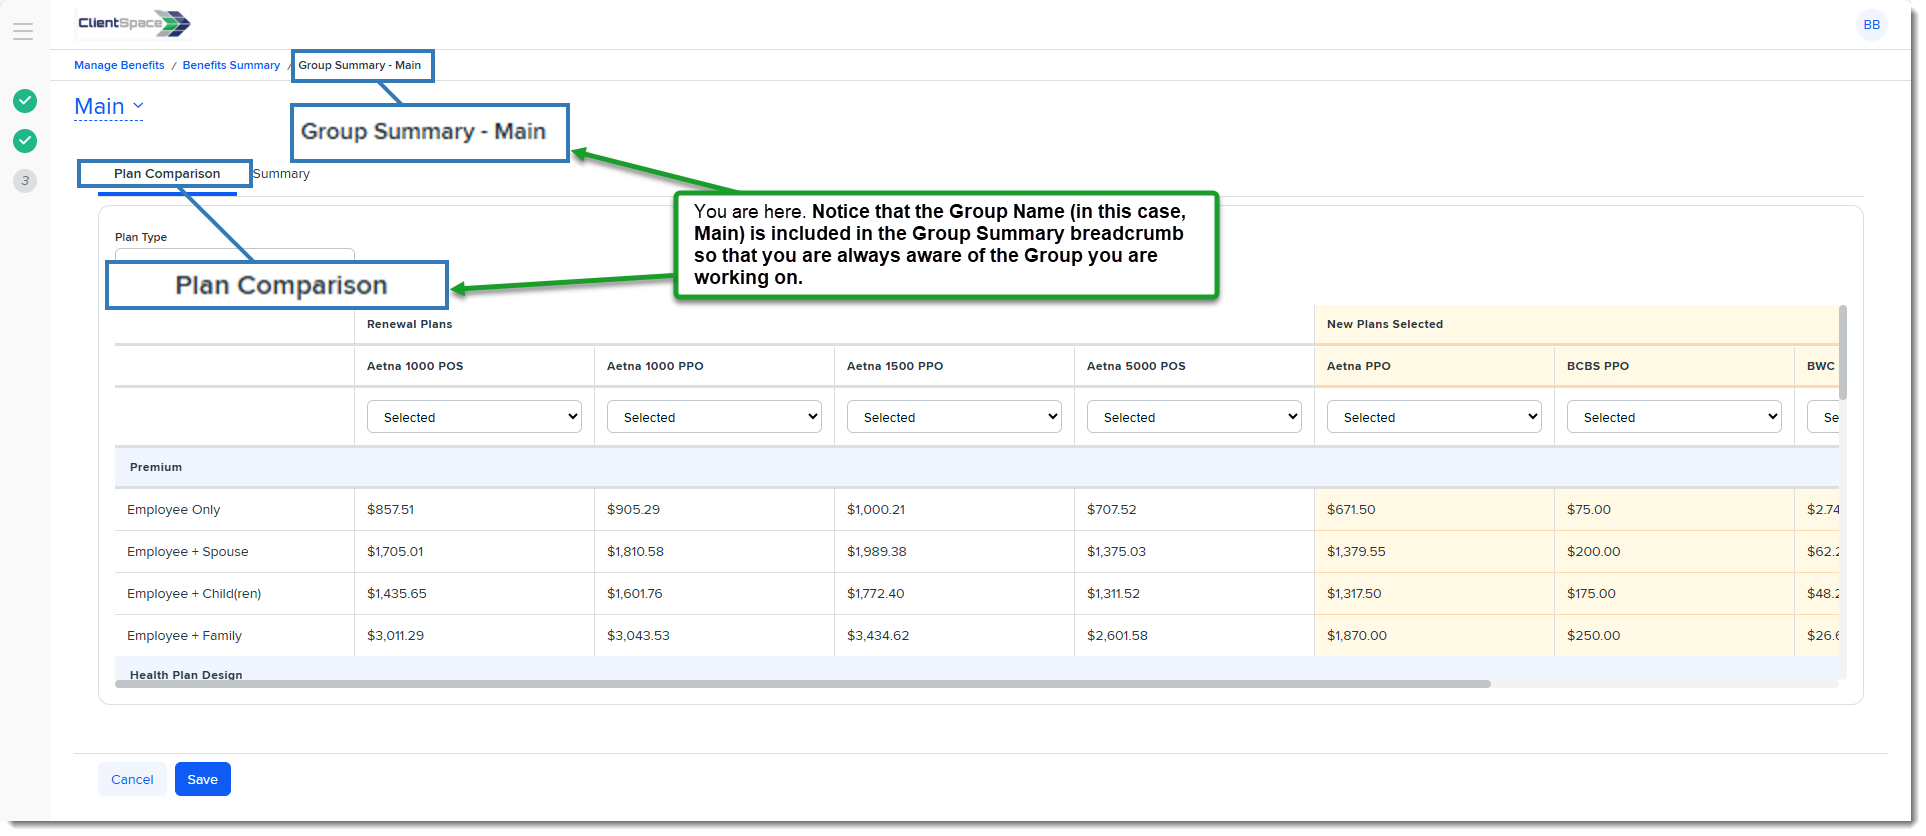Open the Plan Type dropdown field

pyautogui.click(x=235, y=254)
